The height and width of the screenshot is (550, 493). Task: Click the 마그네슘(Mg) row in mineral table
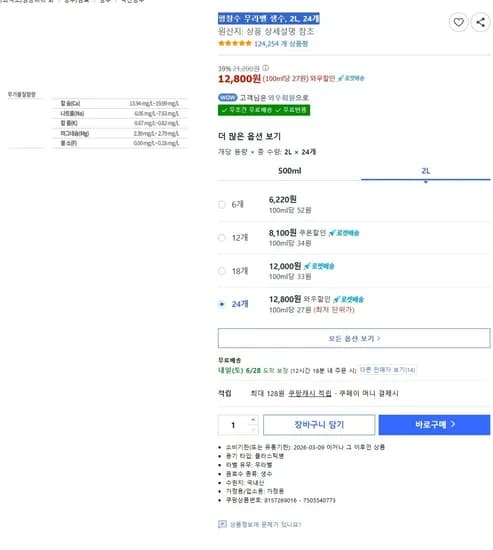tap(120, 133)
